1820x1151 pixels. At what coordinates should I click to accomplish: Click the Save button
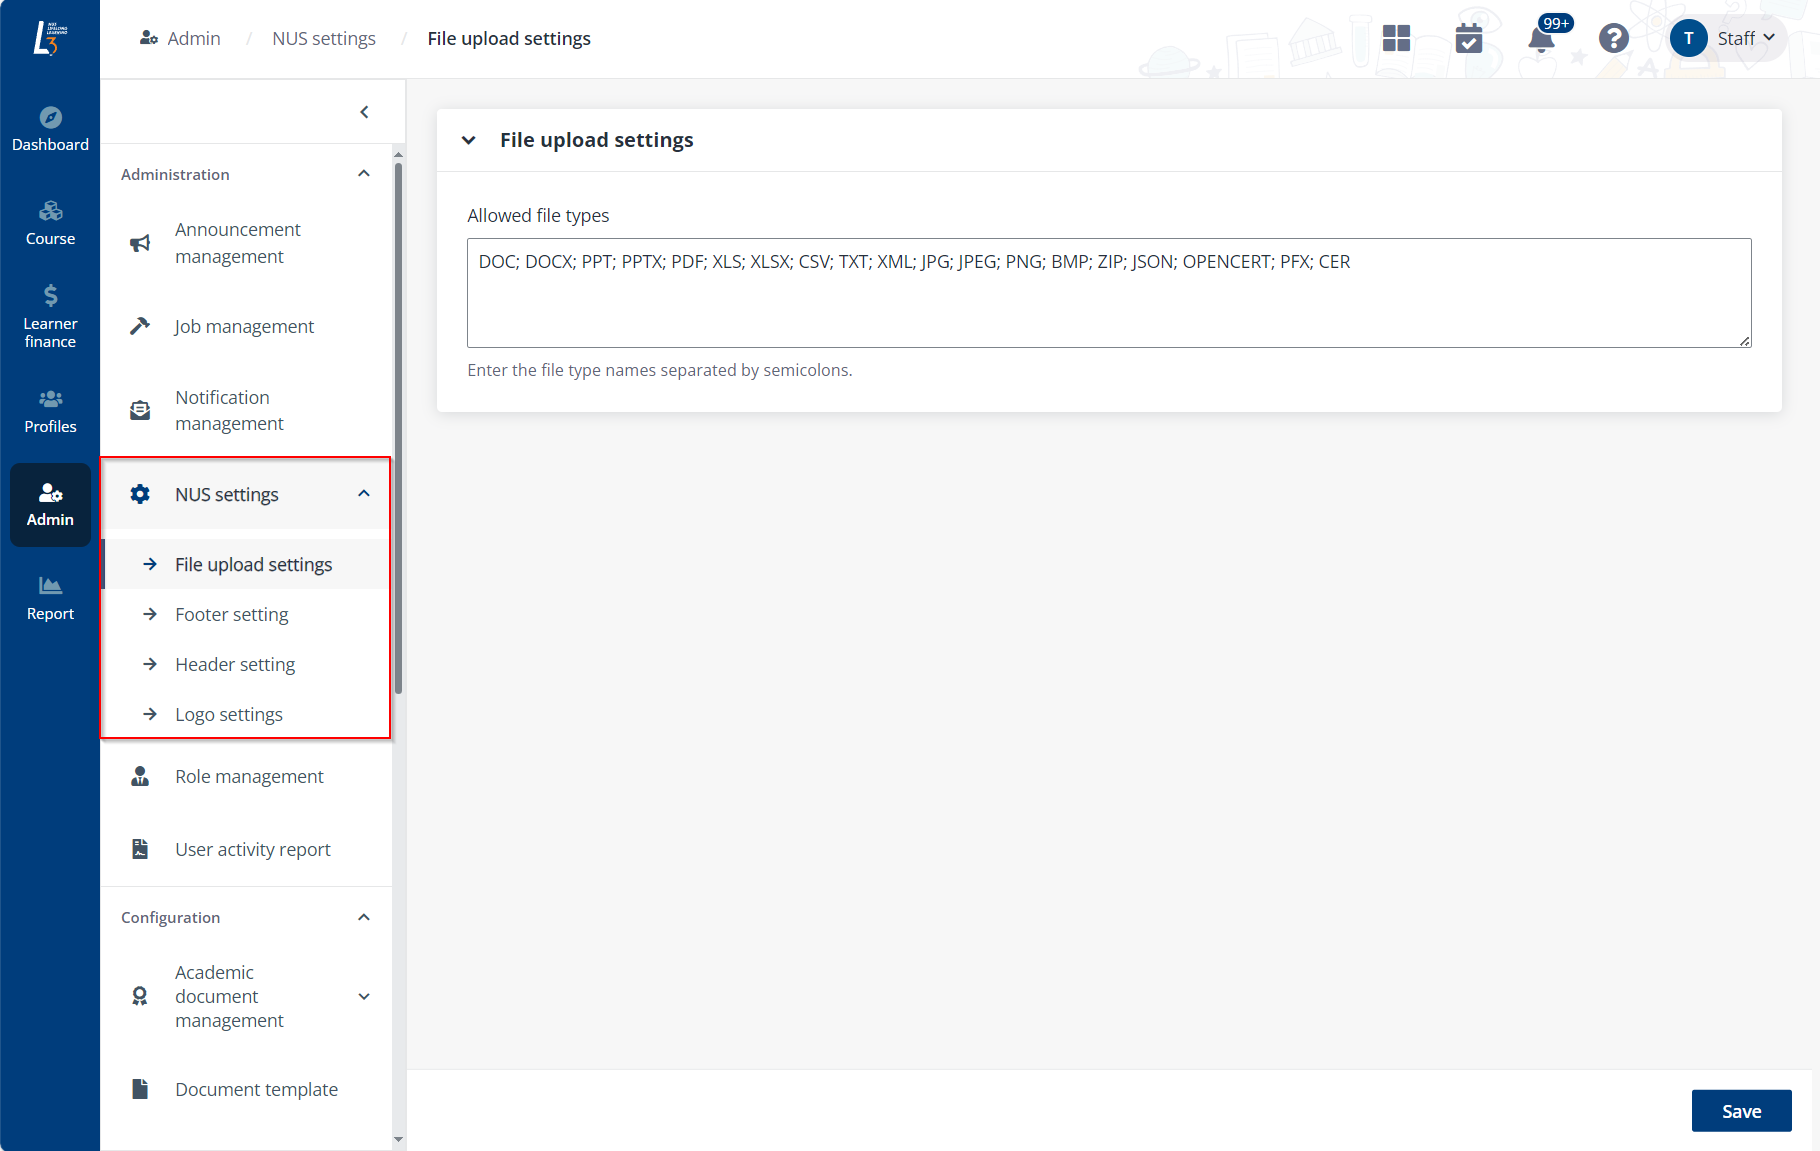click(1741, 1111)
